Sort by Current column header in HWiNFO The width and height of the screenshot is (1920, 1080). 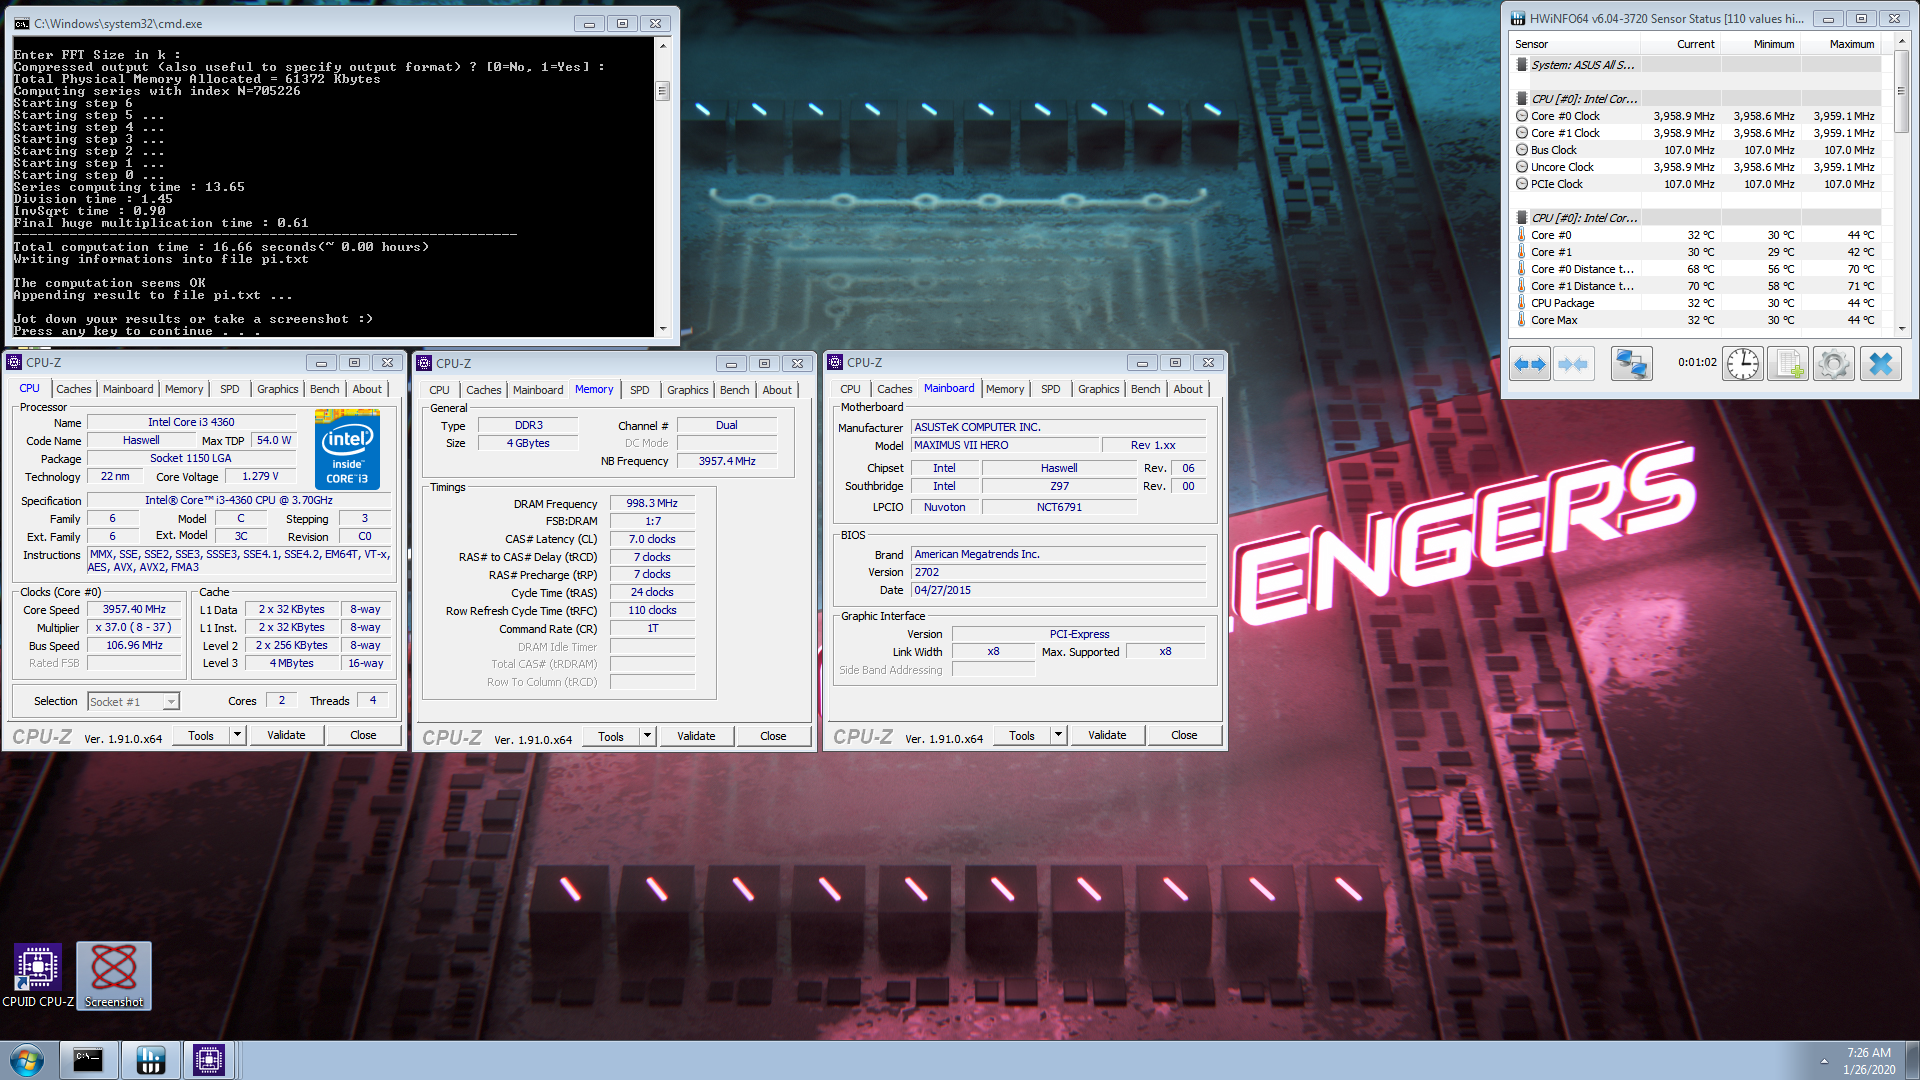point(1695,44)
